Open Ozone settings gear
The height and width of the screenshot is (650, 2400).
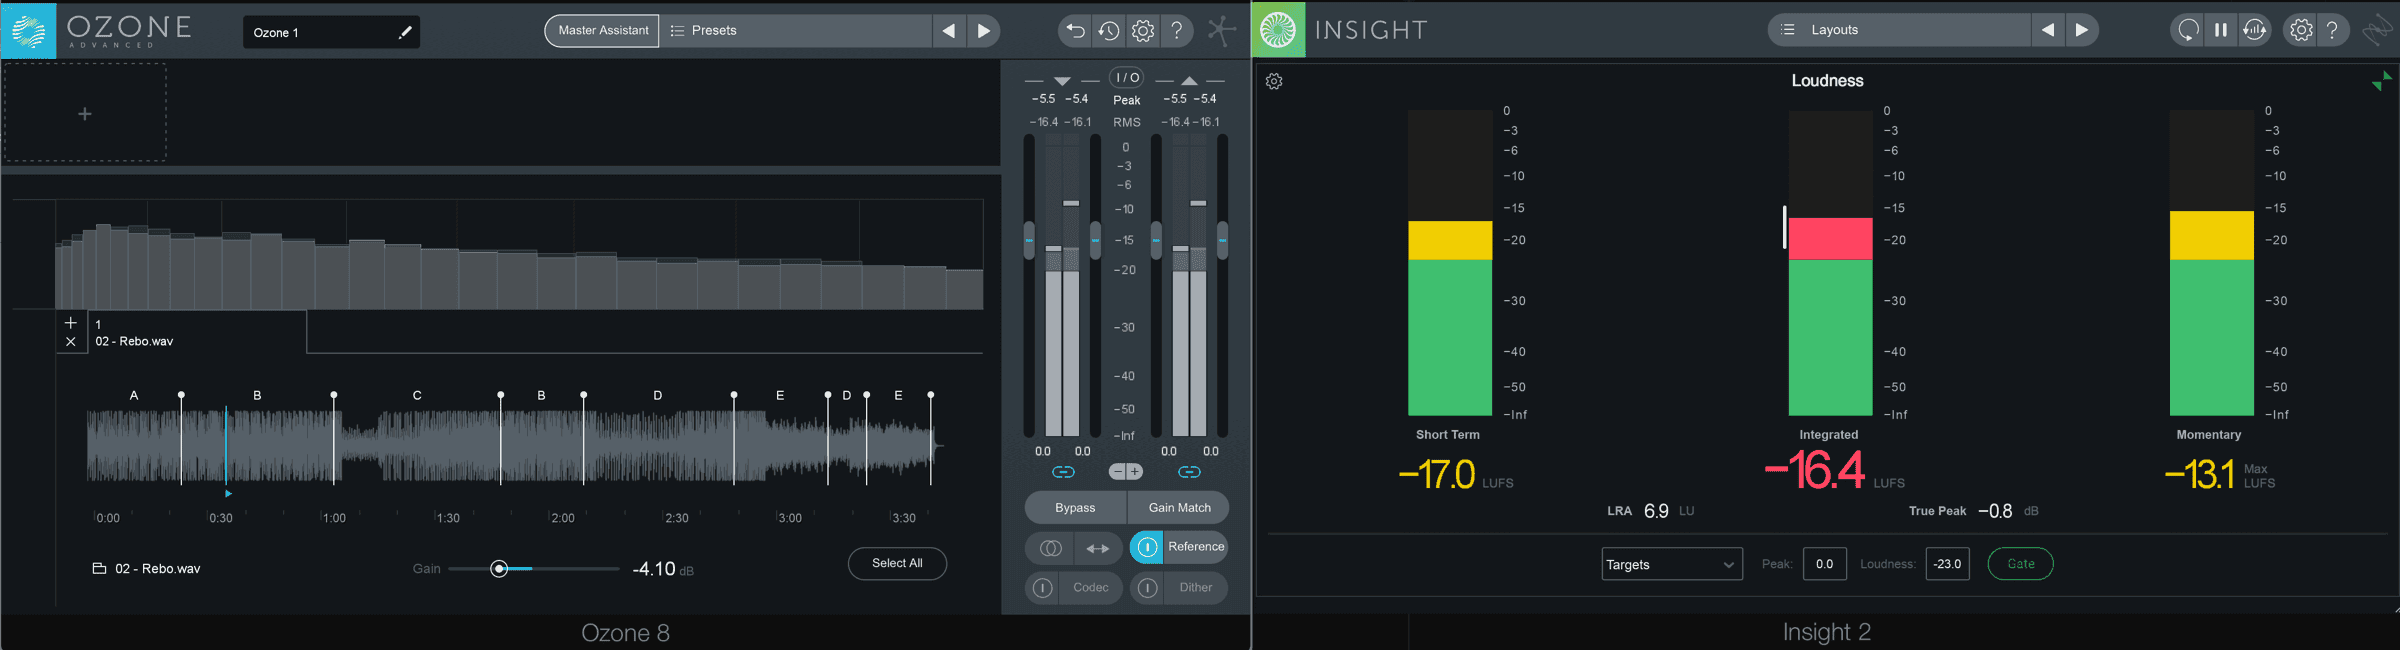pos(1143,31)
